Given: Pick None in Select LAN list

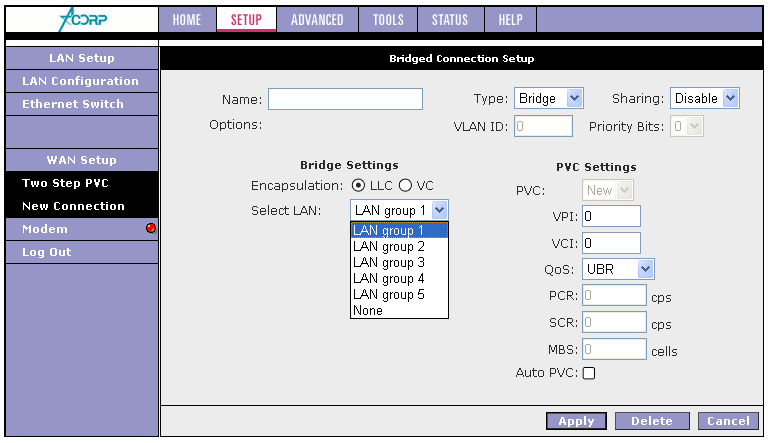Looking at the screenshot, I should coord(368,310).
